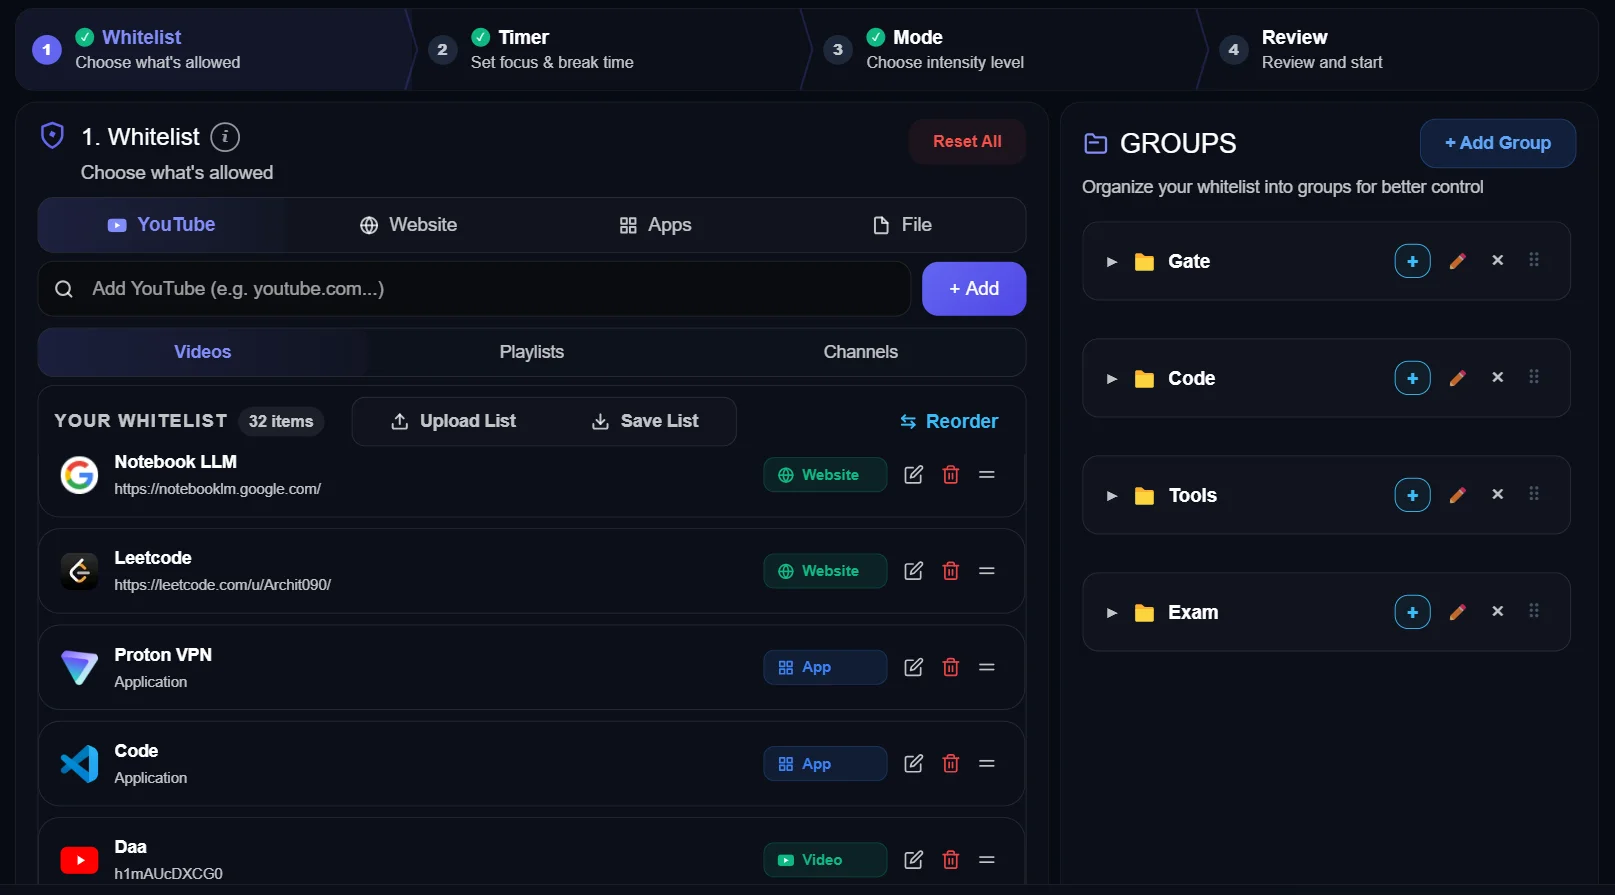Click Save List

click(x=645, y=421)
